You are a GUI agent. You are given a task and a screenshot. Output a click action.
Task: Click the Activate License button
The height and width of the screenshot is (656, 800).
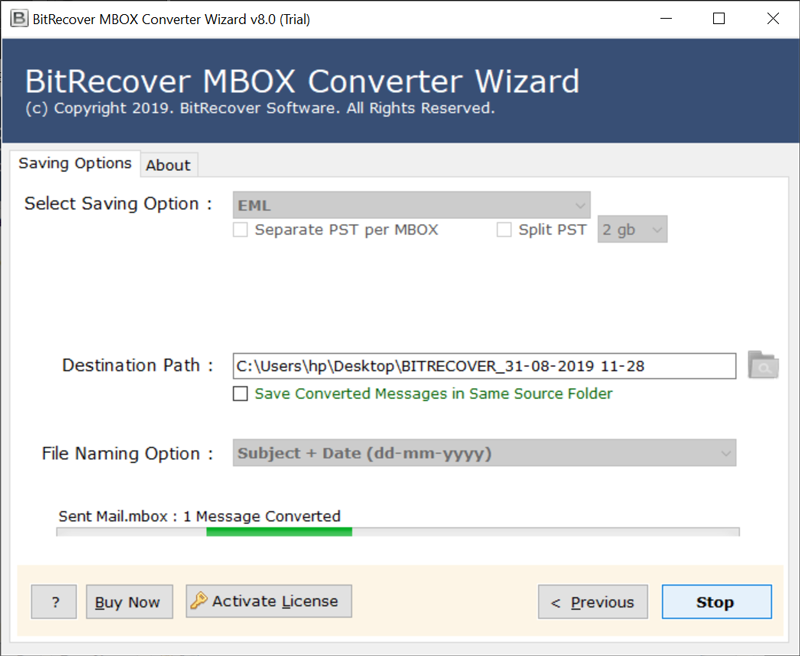pyautogui.click(x=268, y=601)
